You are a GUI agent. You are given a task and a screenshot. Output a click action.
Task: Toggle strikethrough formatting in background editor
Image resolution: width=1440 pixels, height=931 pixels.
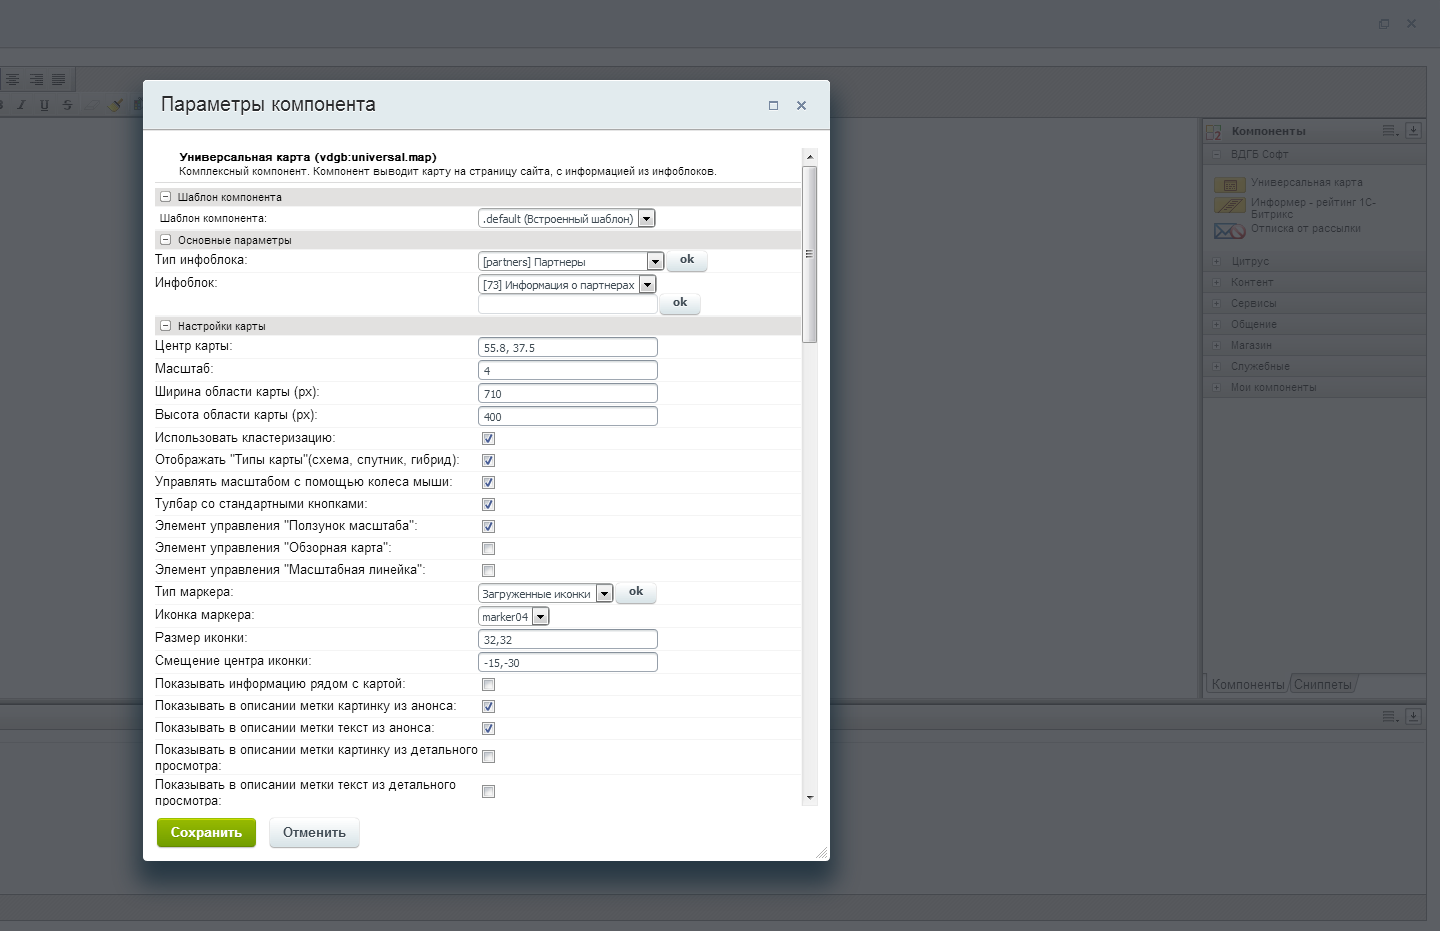tap(67, 104)
